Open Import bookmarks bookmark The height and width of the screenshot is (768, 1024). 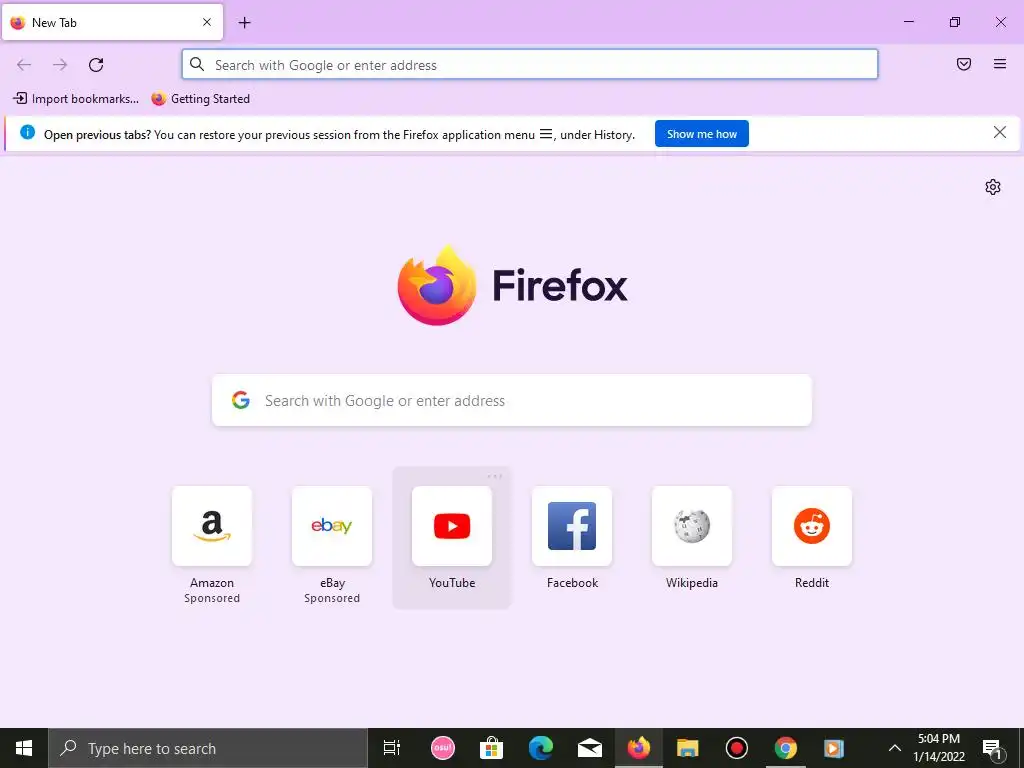[76, 99]
